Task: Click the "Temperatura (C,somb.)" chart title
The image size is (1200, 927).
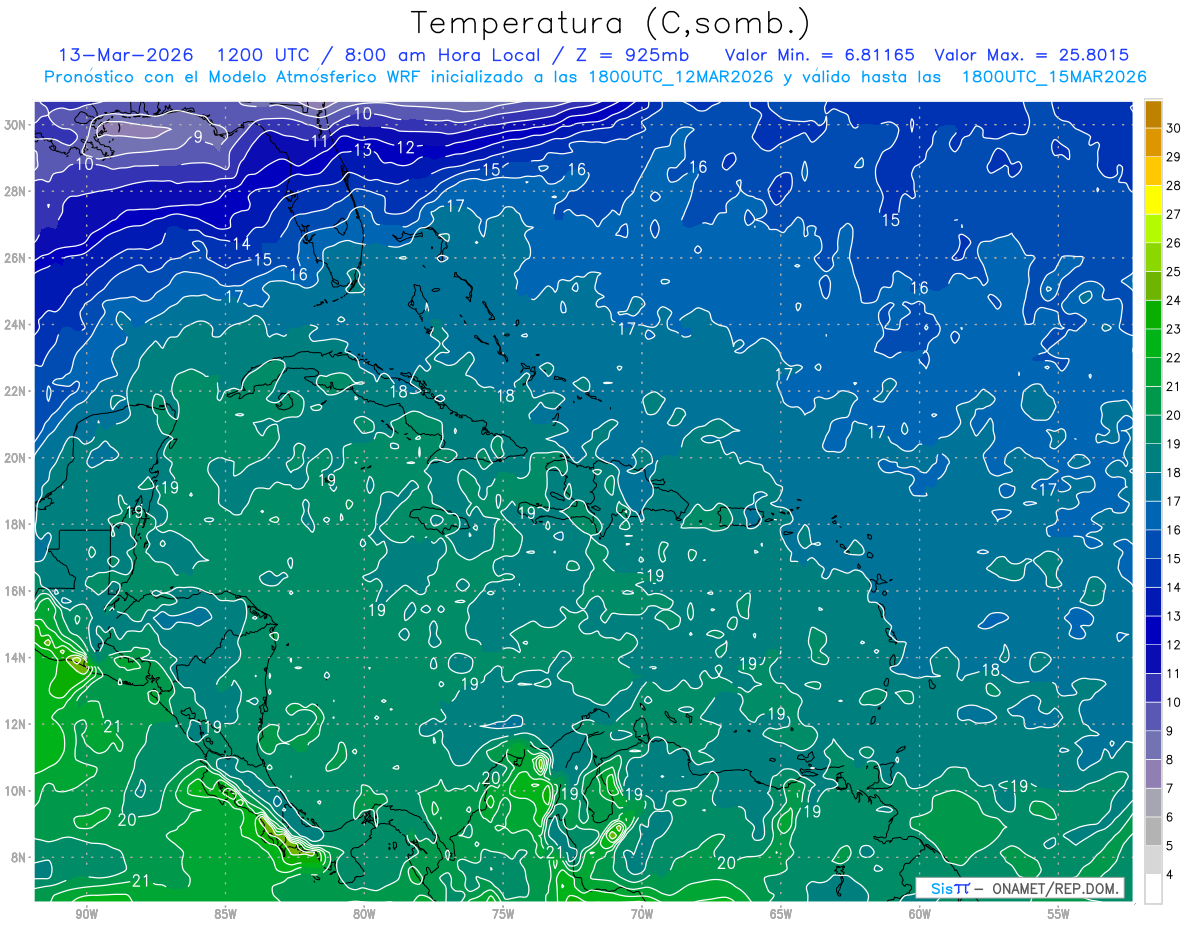Action: (x=609, y=23)
